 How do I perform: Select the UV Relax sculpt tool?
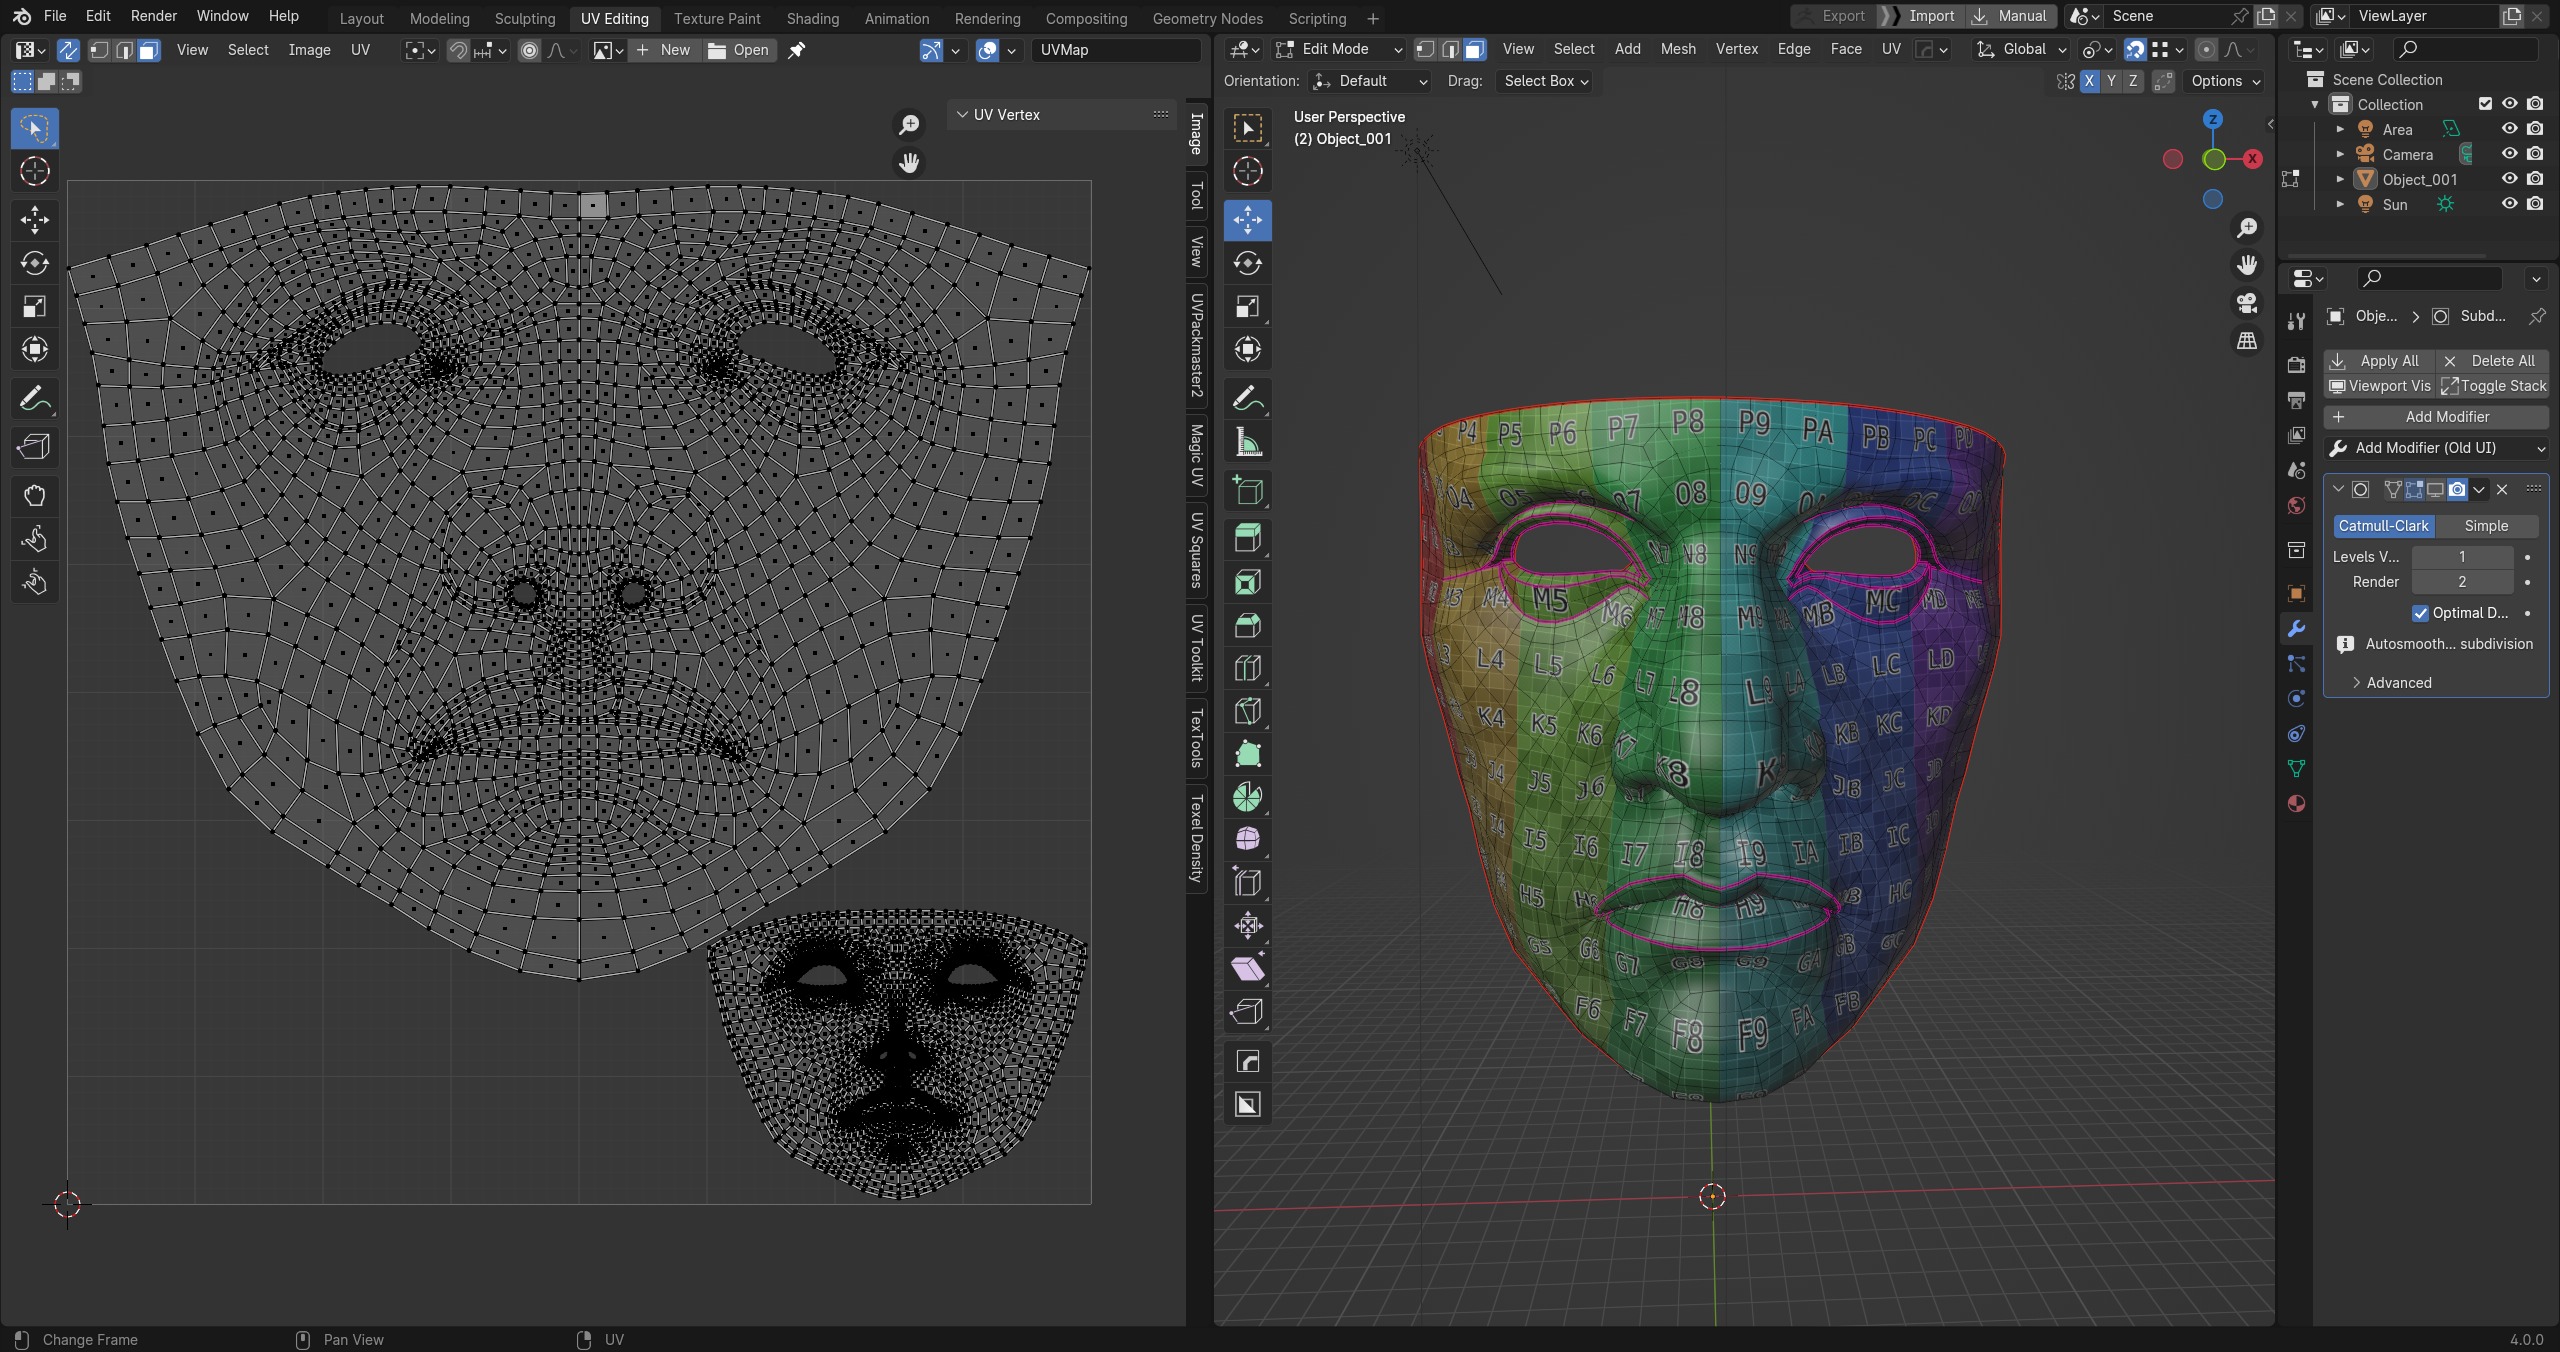[x=35, y=539]
